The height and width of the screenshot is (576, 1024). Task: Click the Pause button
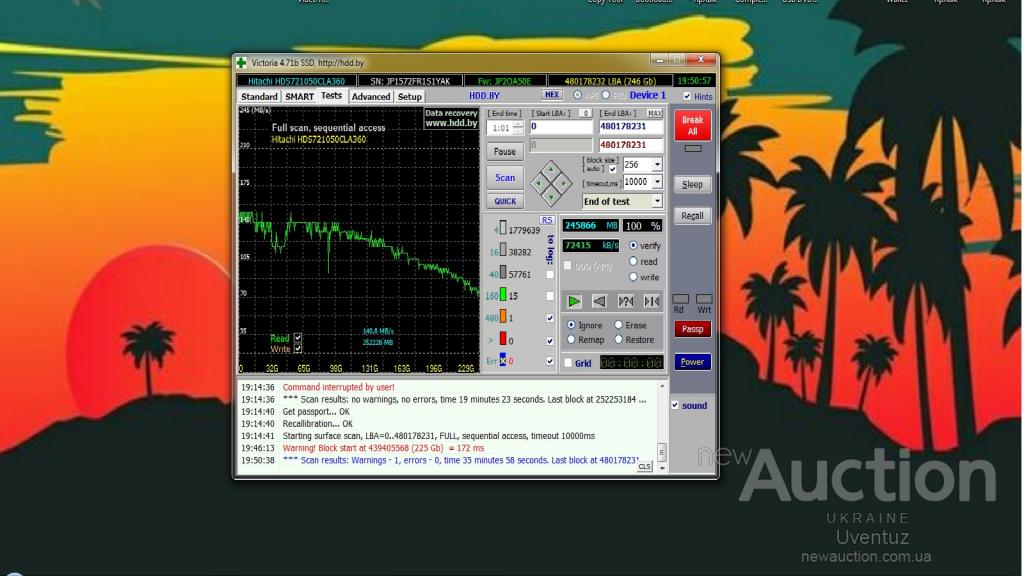pyautogui.click(x=505, y=152)
